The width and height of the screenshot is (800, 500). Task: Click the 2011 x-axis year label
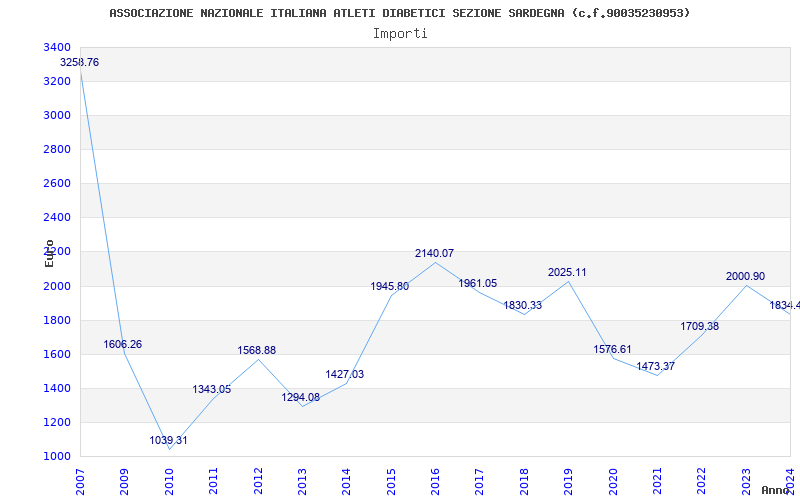(213, 482)
